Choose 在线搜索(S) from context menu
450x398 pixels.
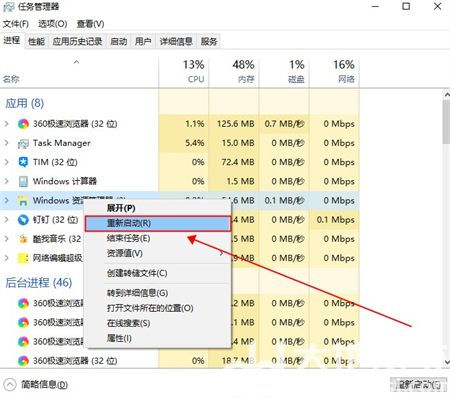pyautogui.click(x=157, y=323)
